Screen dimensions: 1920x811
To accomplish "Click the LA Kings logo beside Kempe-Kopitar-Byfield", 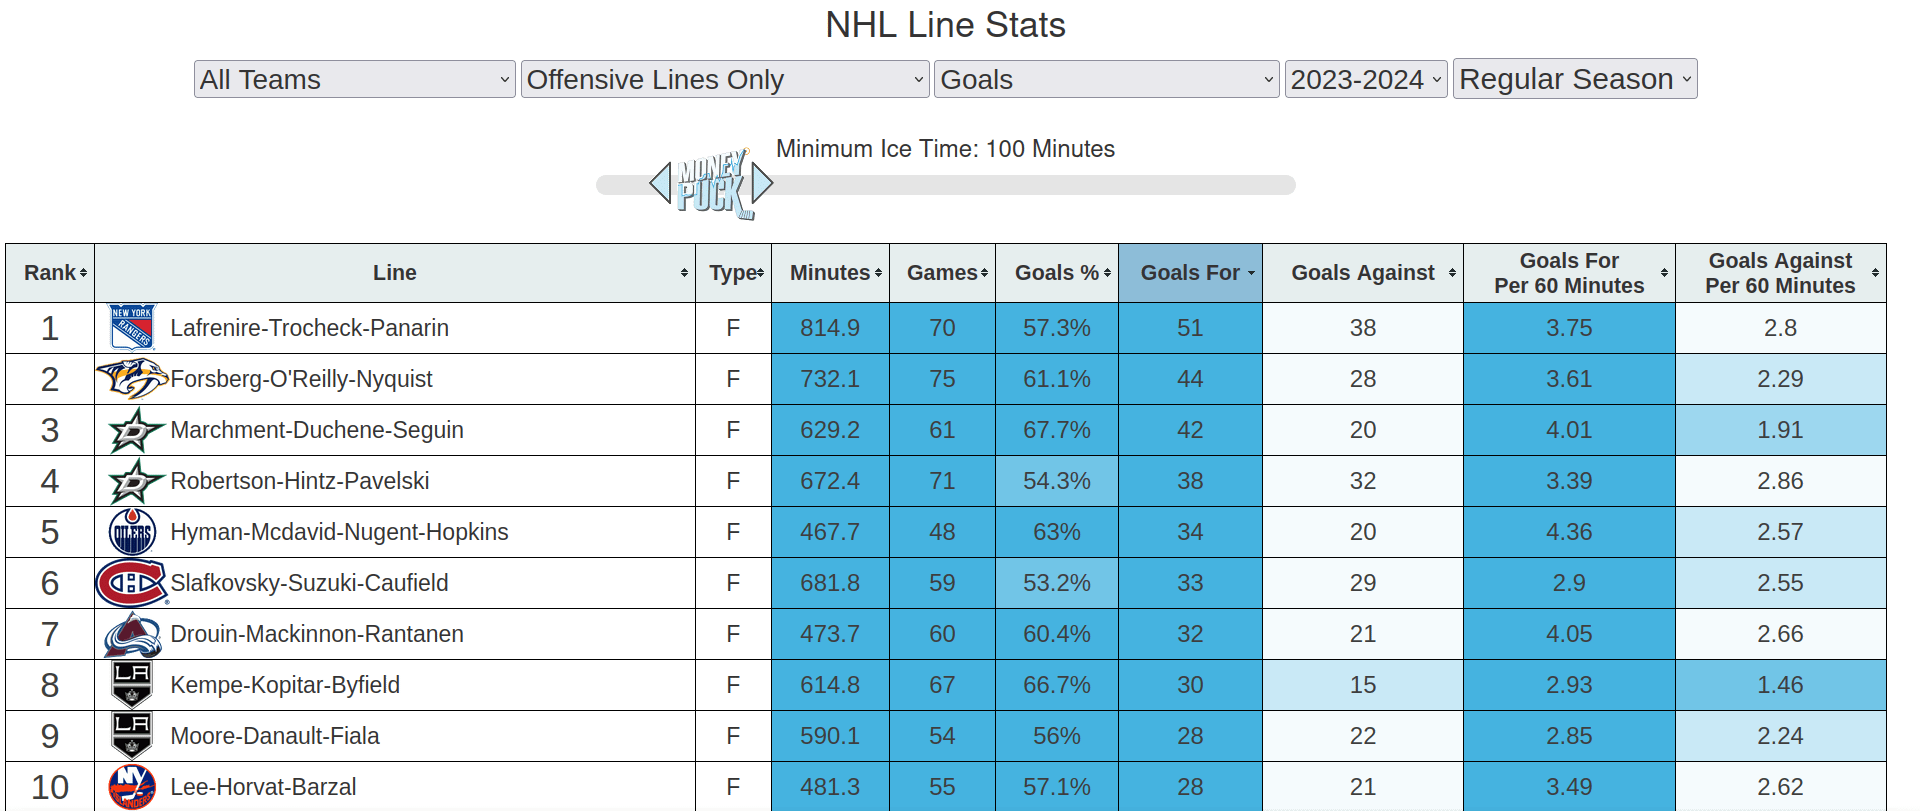I will 132,685.
